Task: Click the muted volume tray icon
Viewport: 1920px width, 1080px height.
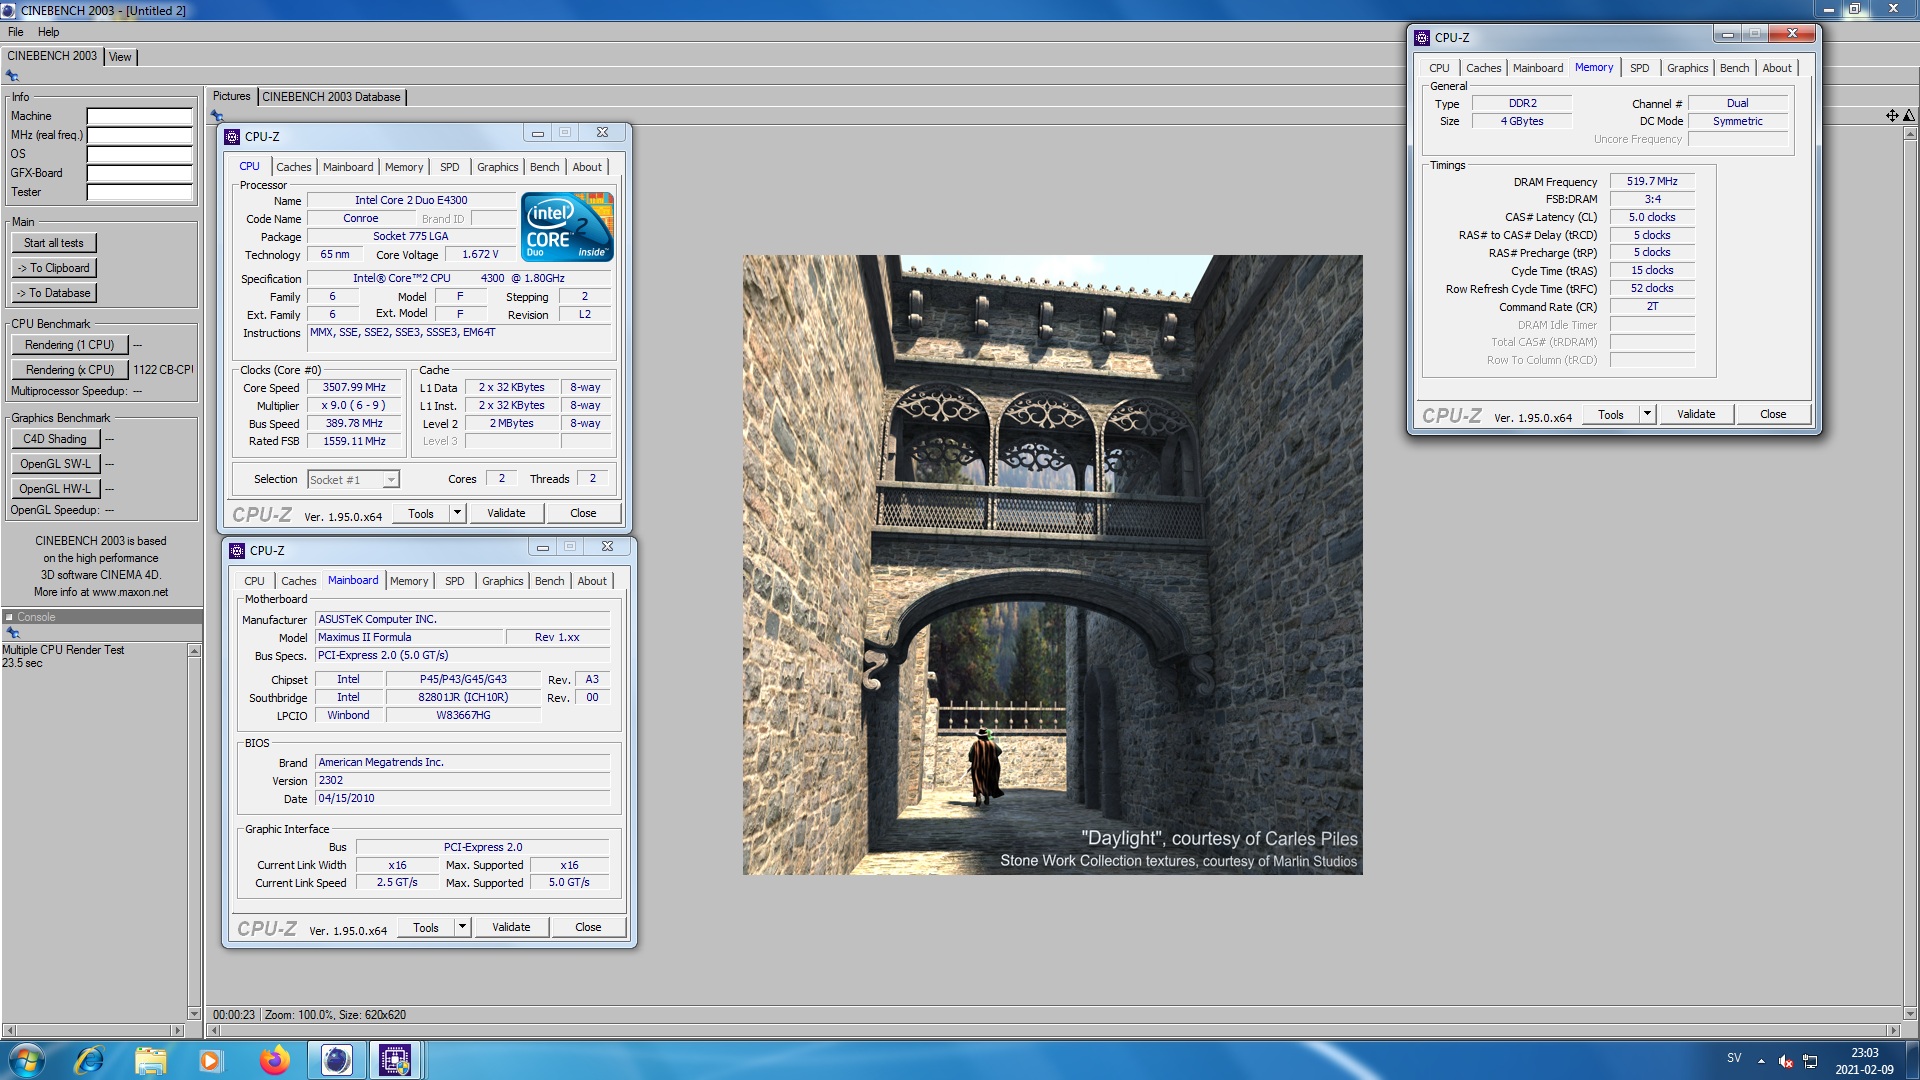Action: (1785, 1061)
